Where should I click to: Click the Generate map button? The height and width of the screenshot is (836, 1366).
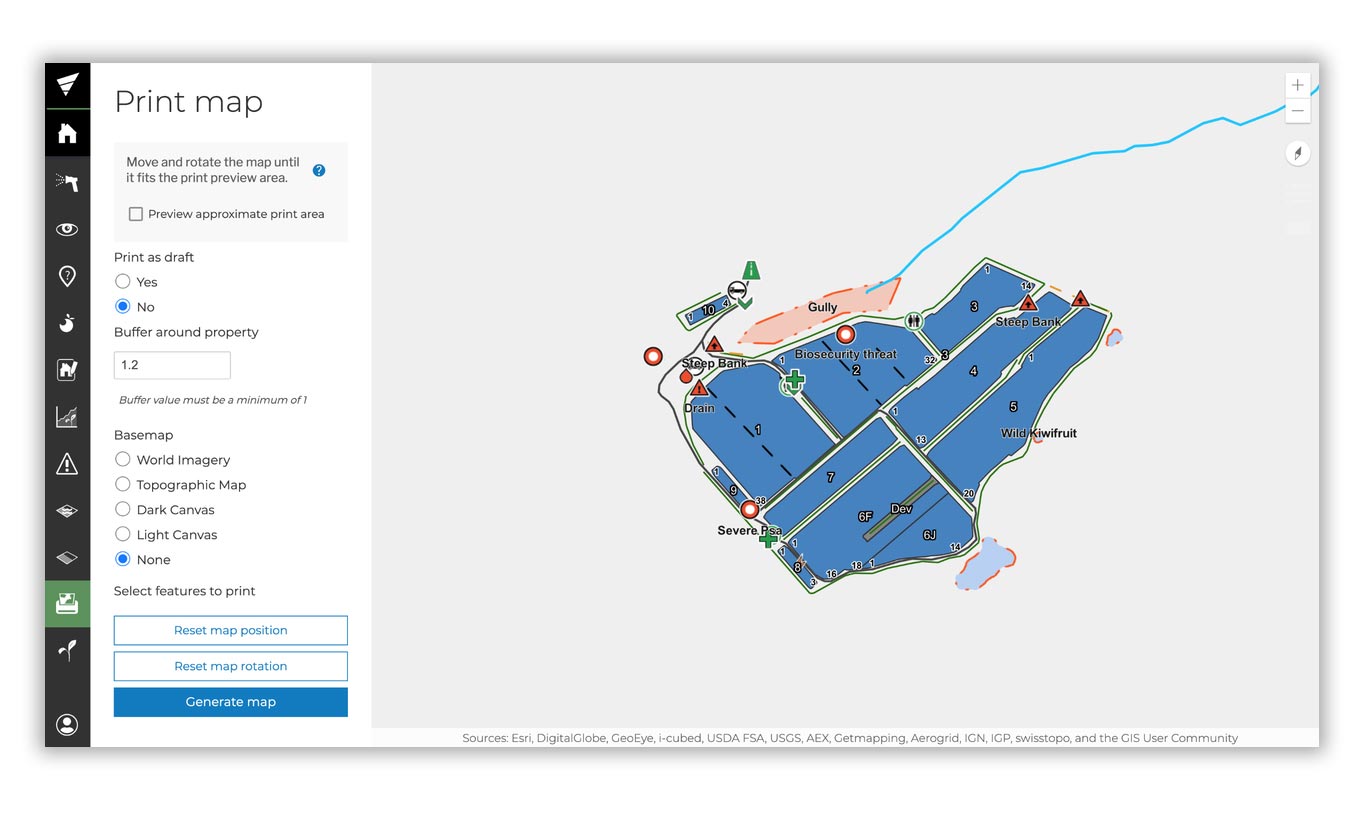pos(231,702)
